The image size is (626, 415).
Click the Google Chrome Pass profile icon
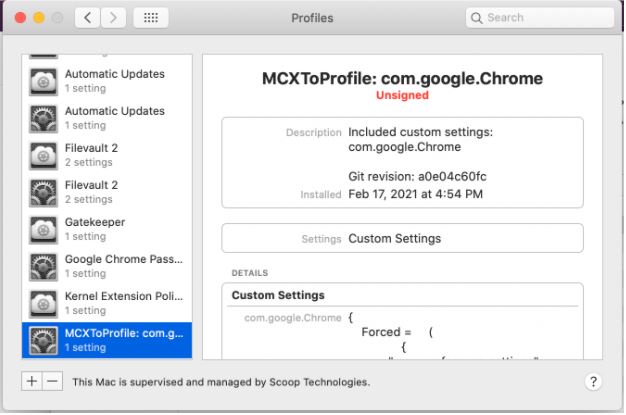click(x=43, y=266)
